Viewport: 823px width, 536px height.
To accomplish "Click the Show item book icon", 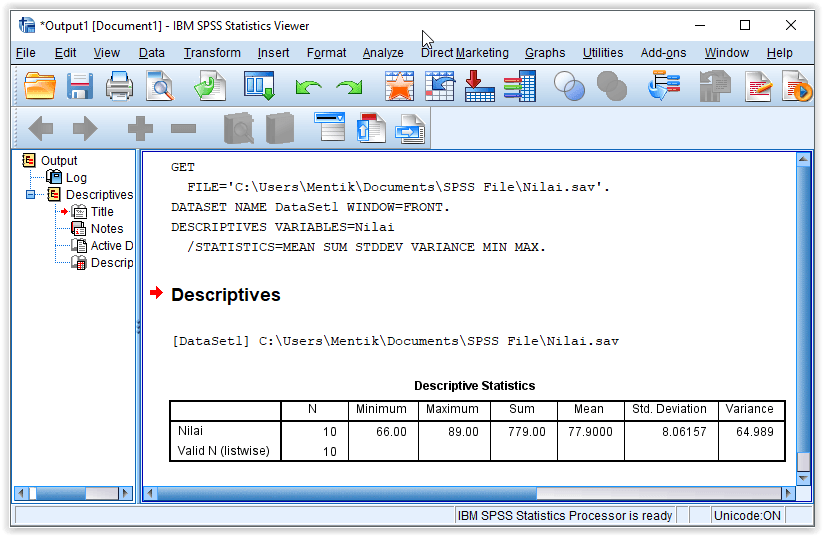I will coord(239,128).
